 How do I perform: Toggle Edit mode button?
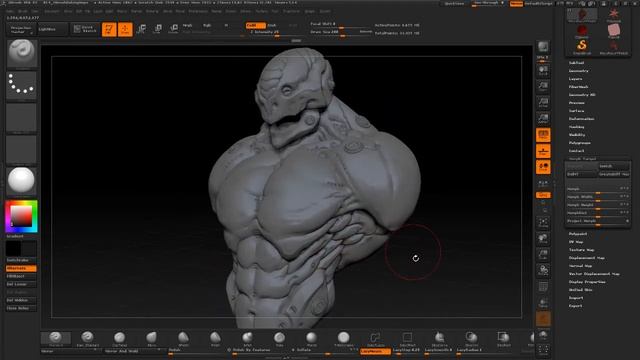click(109, 29)
